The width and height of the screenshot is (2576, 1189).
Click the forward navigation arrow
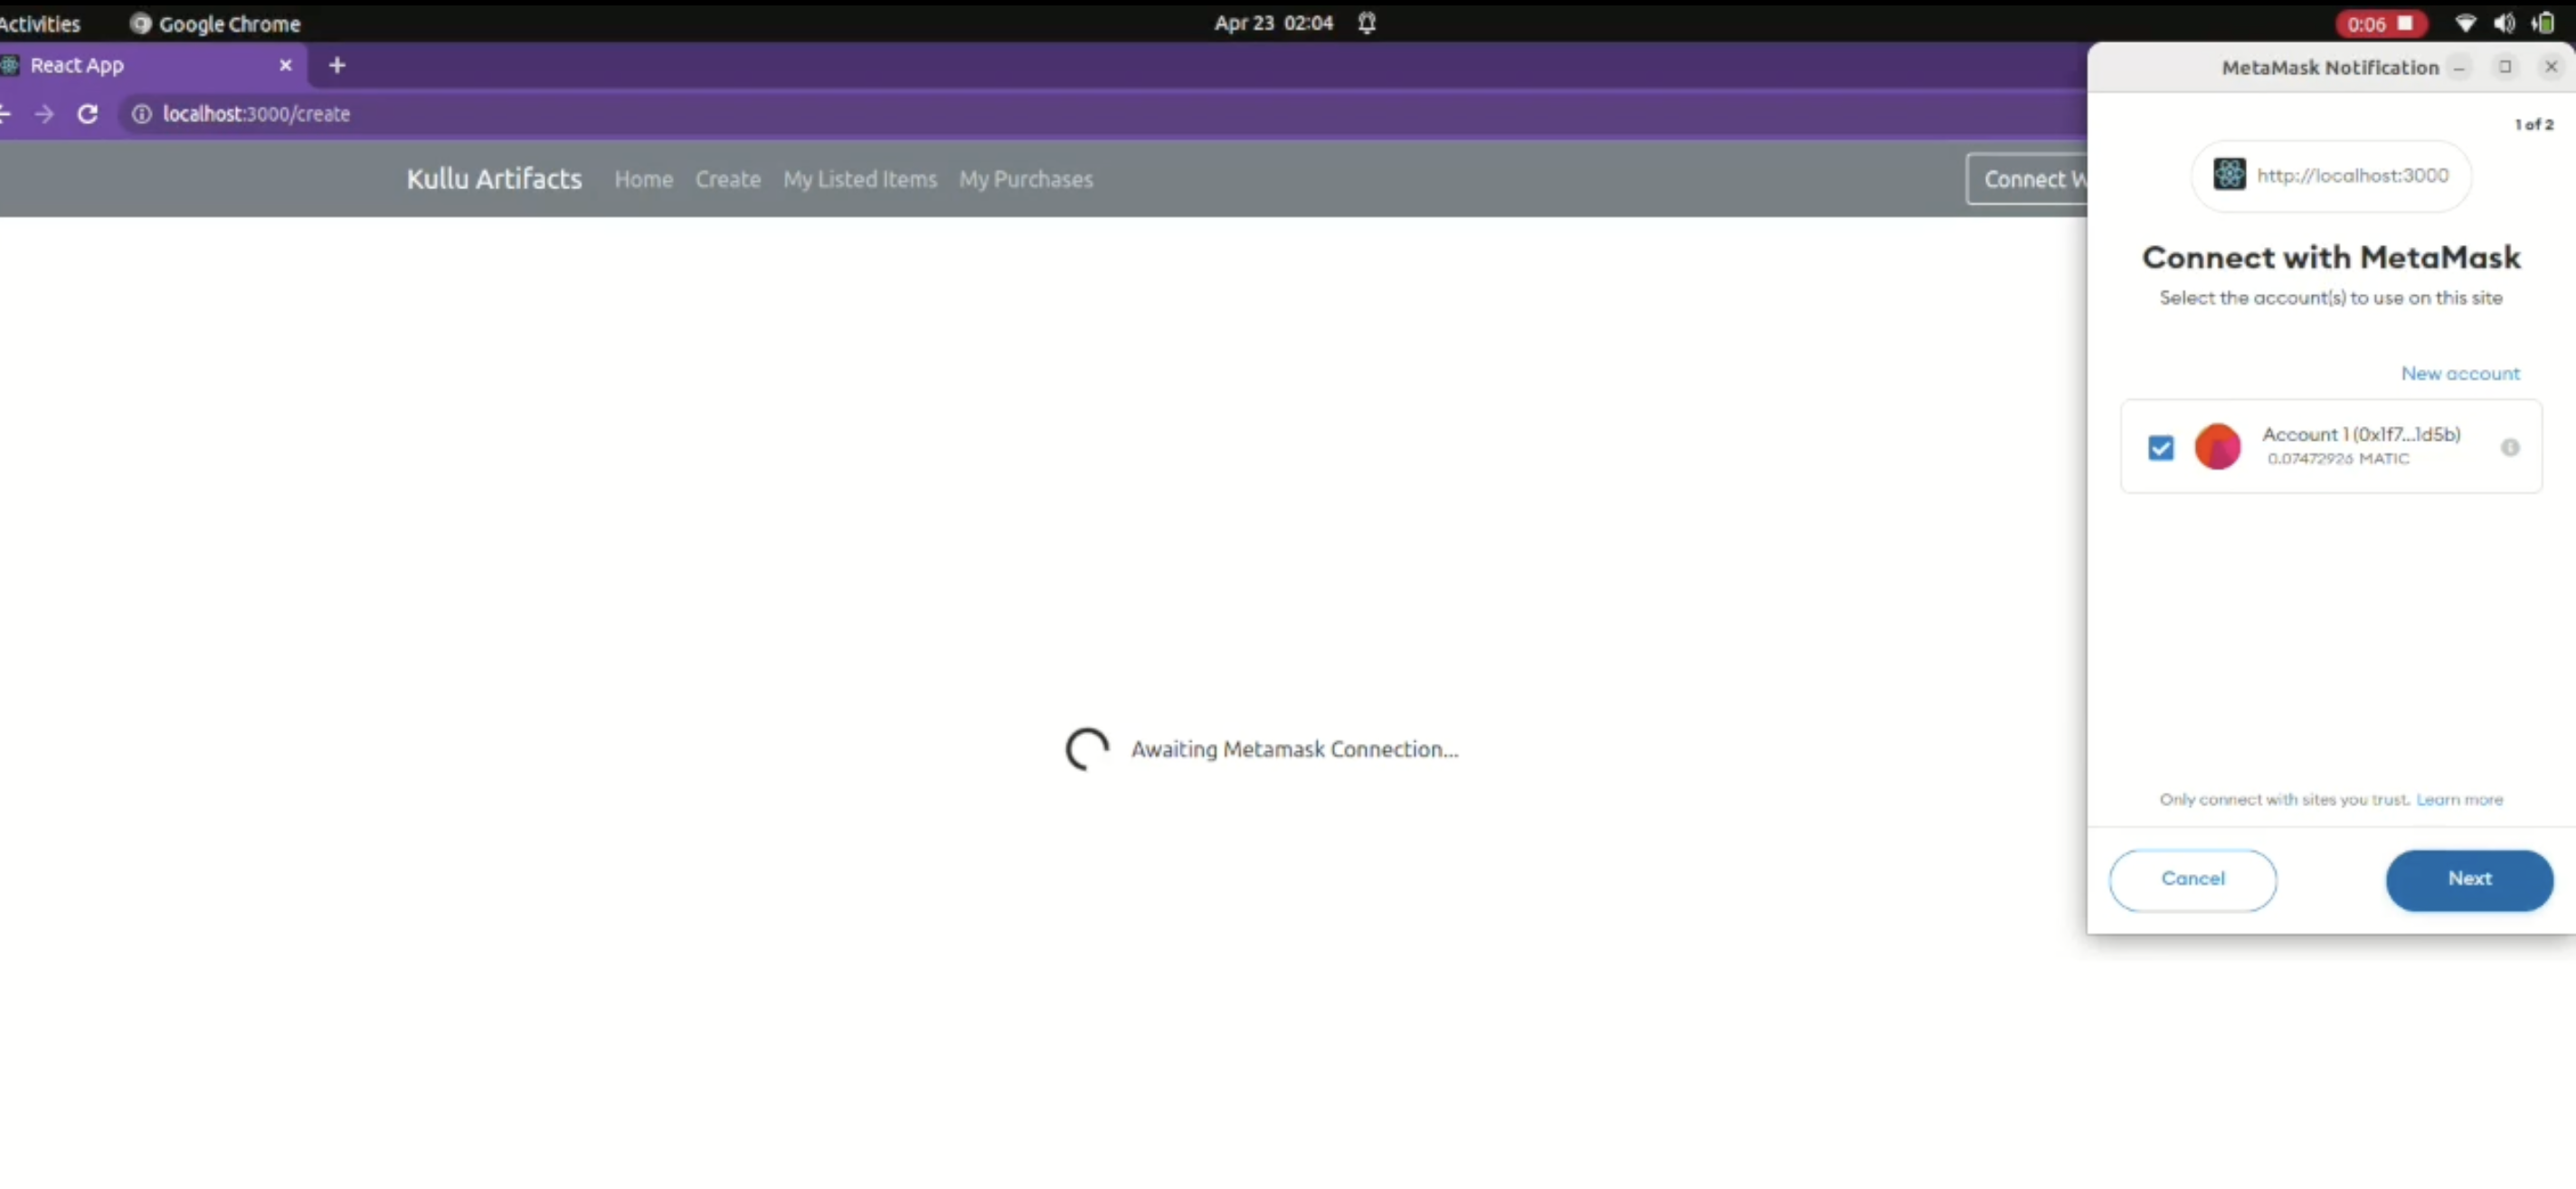coord(44,114)
